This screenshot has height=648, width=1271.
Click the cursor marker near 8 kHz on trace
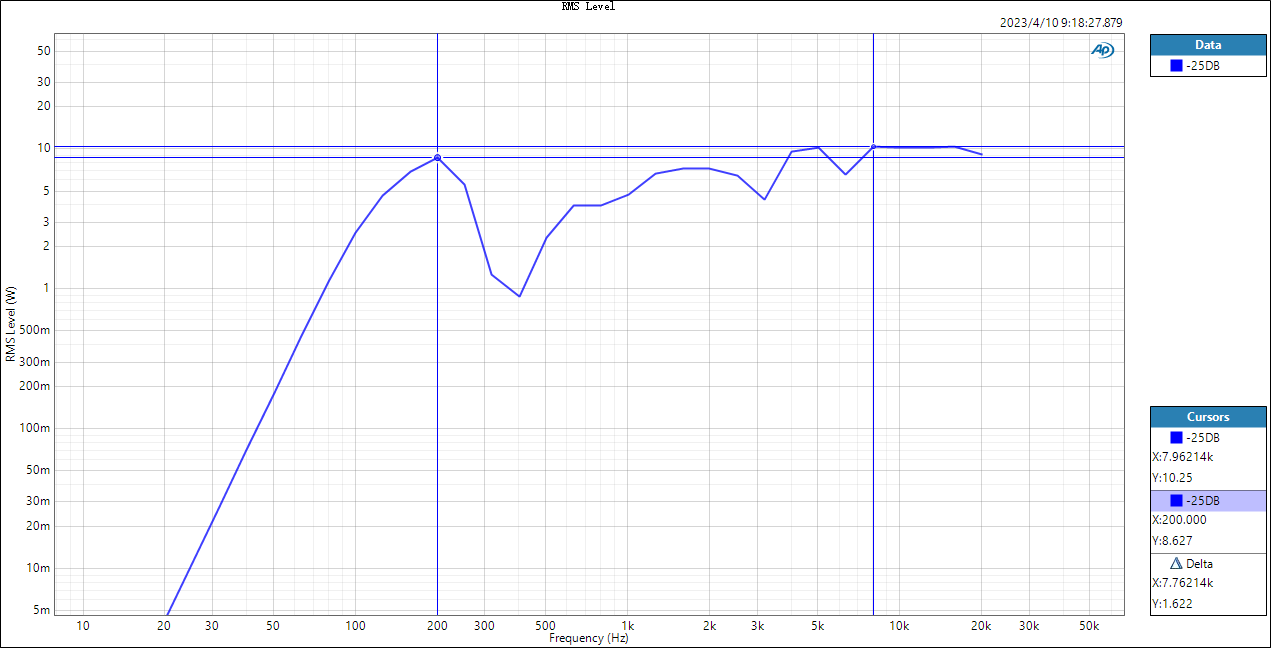pos(874,147)
